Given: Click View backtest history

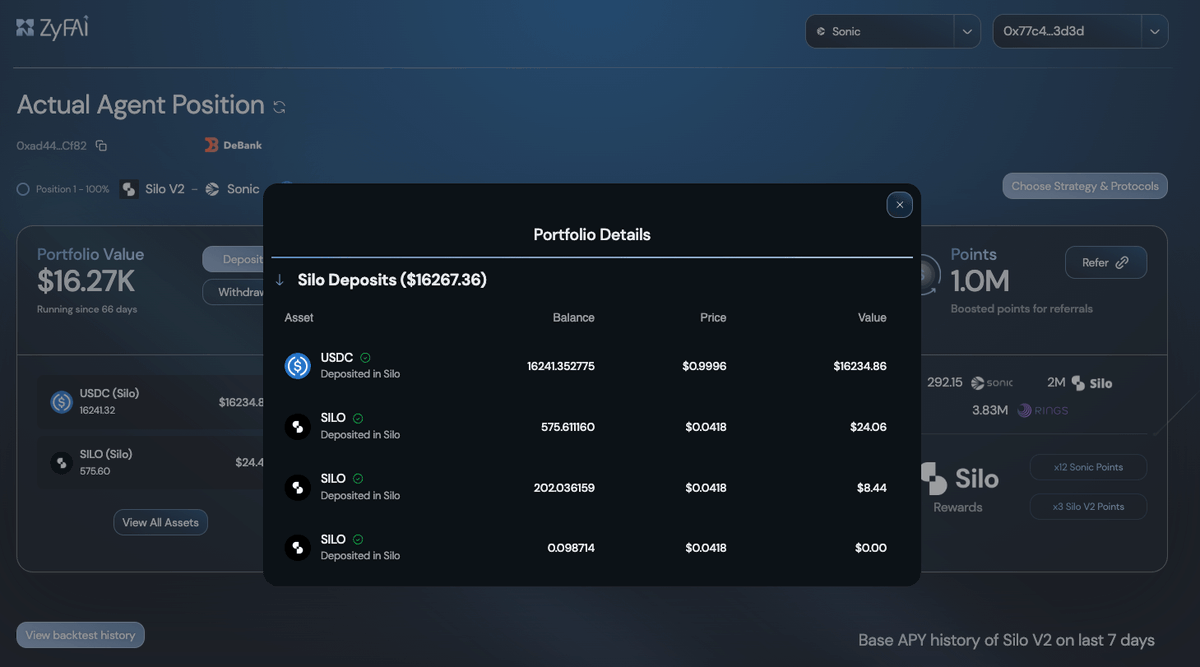Looking at the screenshot, I should 80,635.
